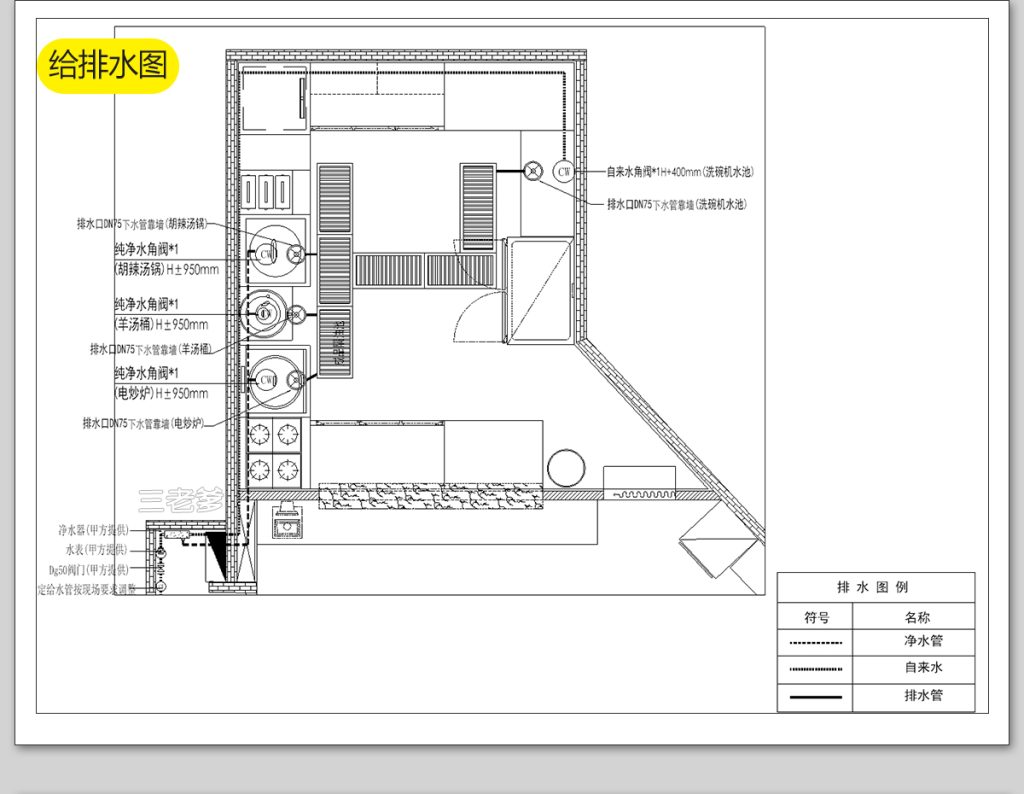This screenshot has height=794, width=1024.
Task: Select the 自来水角阀 dishwasher sink annotation
Action: point(680,172)
